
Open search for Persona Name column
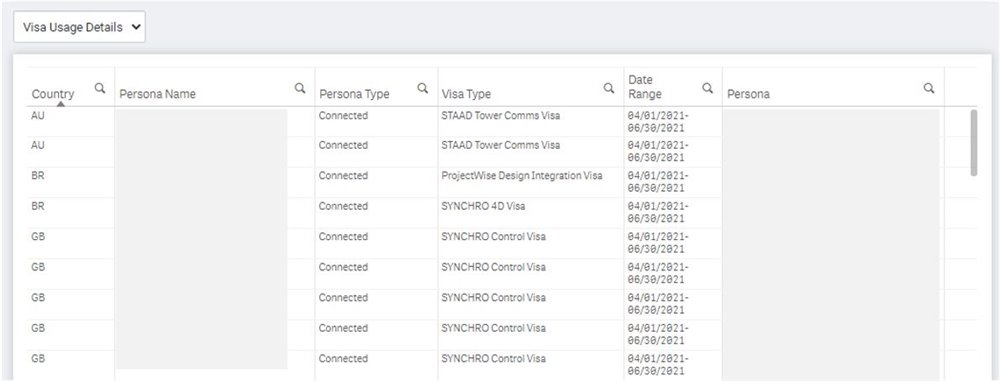[300, 88]
